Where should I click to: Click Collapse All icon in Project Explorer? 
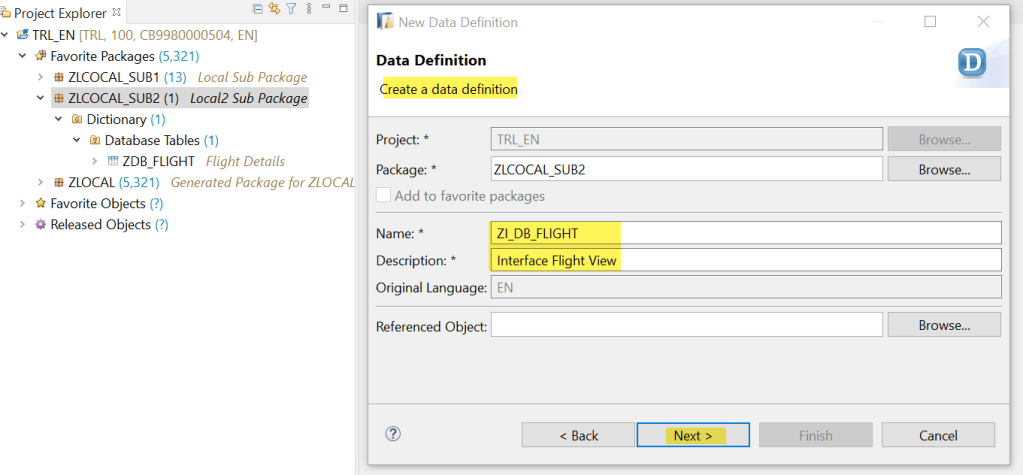click(258, 9)
